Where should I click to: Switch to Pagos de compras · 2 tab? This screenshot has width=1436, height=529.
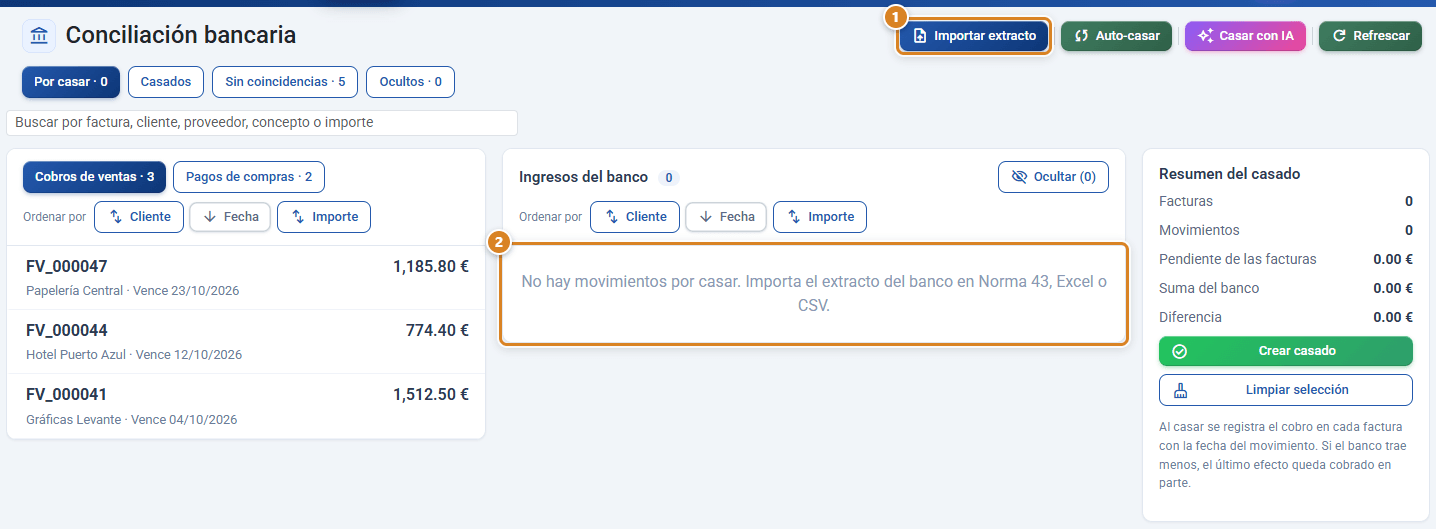[249, 177]
